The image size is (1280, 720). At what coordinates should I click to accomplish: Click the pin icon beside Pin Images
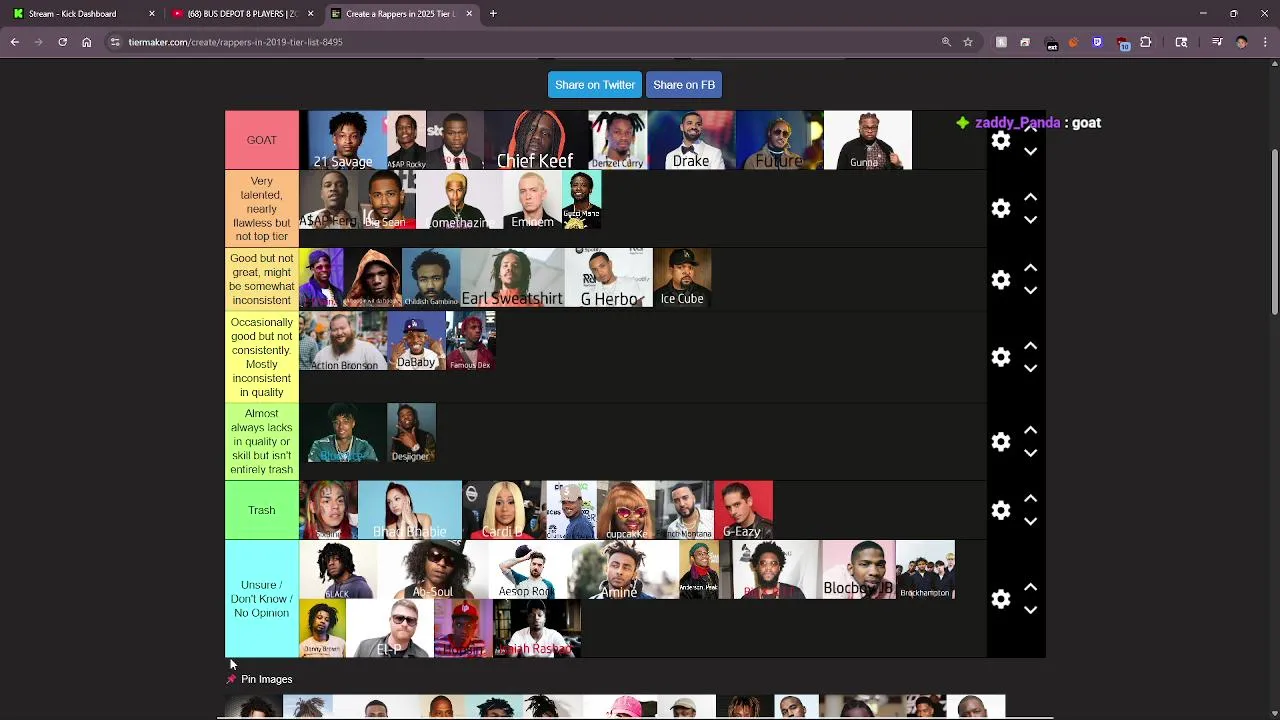[231, 679]
